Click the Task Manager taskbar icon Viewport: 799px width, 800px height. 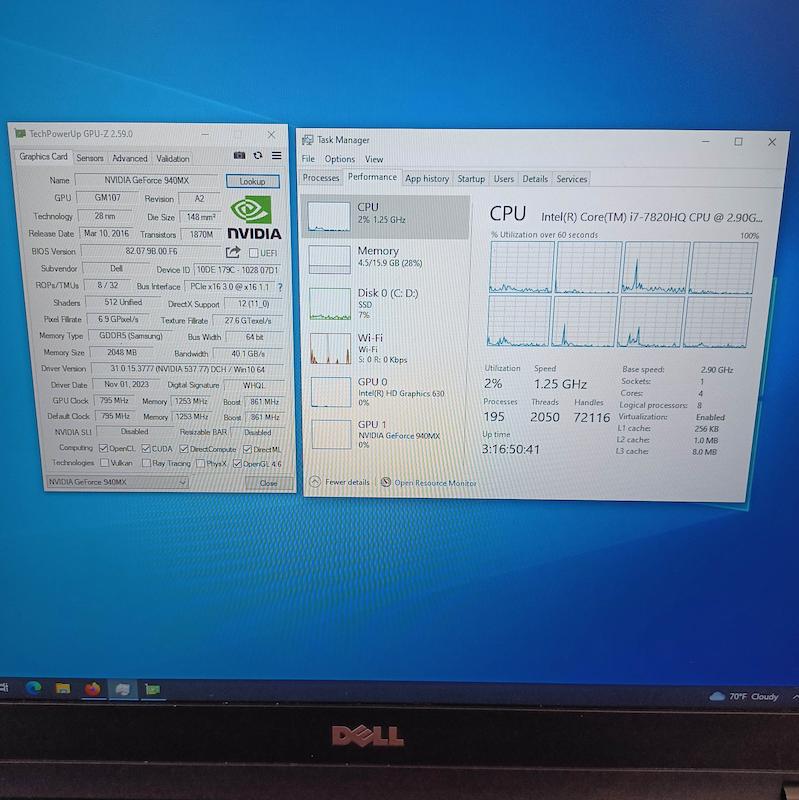click(x=122, y=690)
